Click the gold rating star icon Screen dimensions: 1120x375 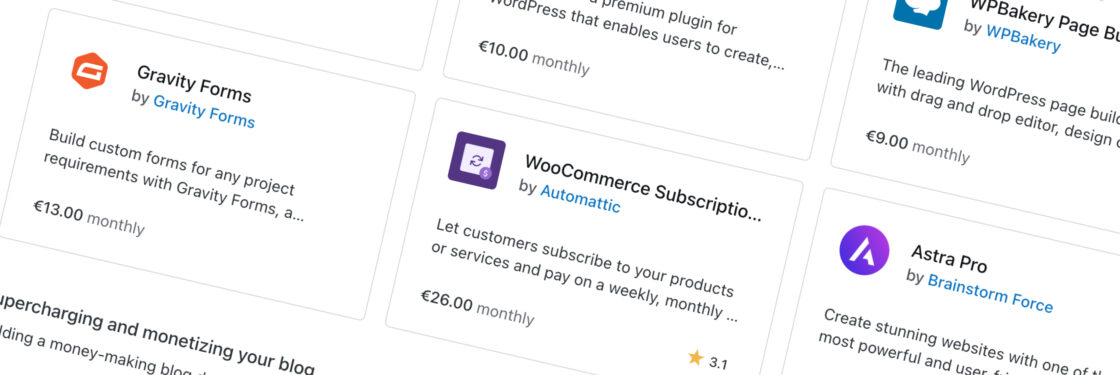pos(696,357)
